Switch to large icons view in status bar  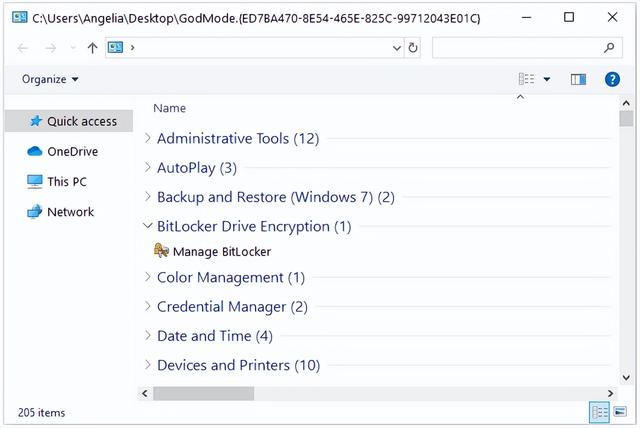[620, 412]
